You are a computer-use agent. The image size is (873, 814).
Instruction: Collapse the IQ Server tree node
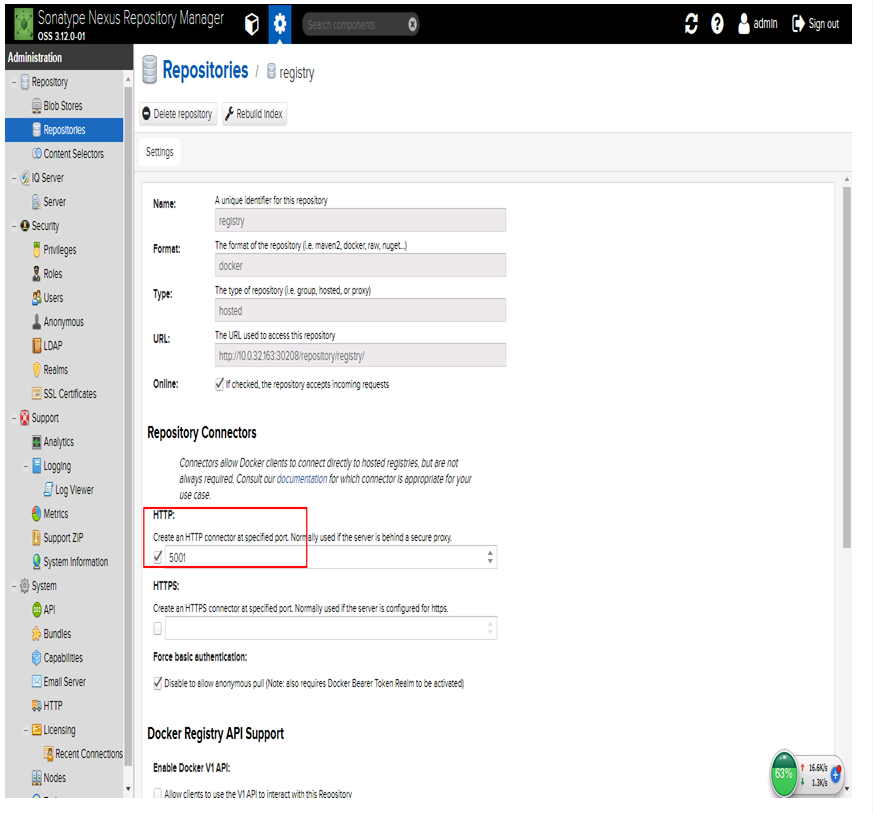pos(14,178)
